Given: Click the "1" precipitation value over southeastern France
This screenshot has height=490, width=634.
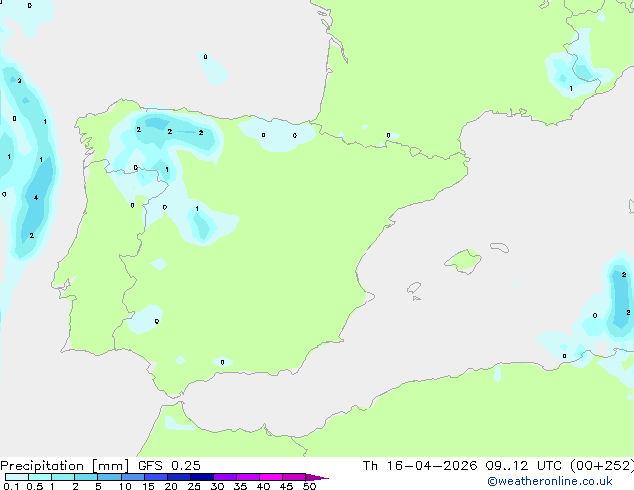Looking at the screenshot, I should [x=571, y=89].
